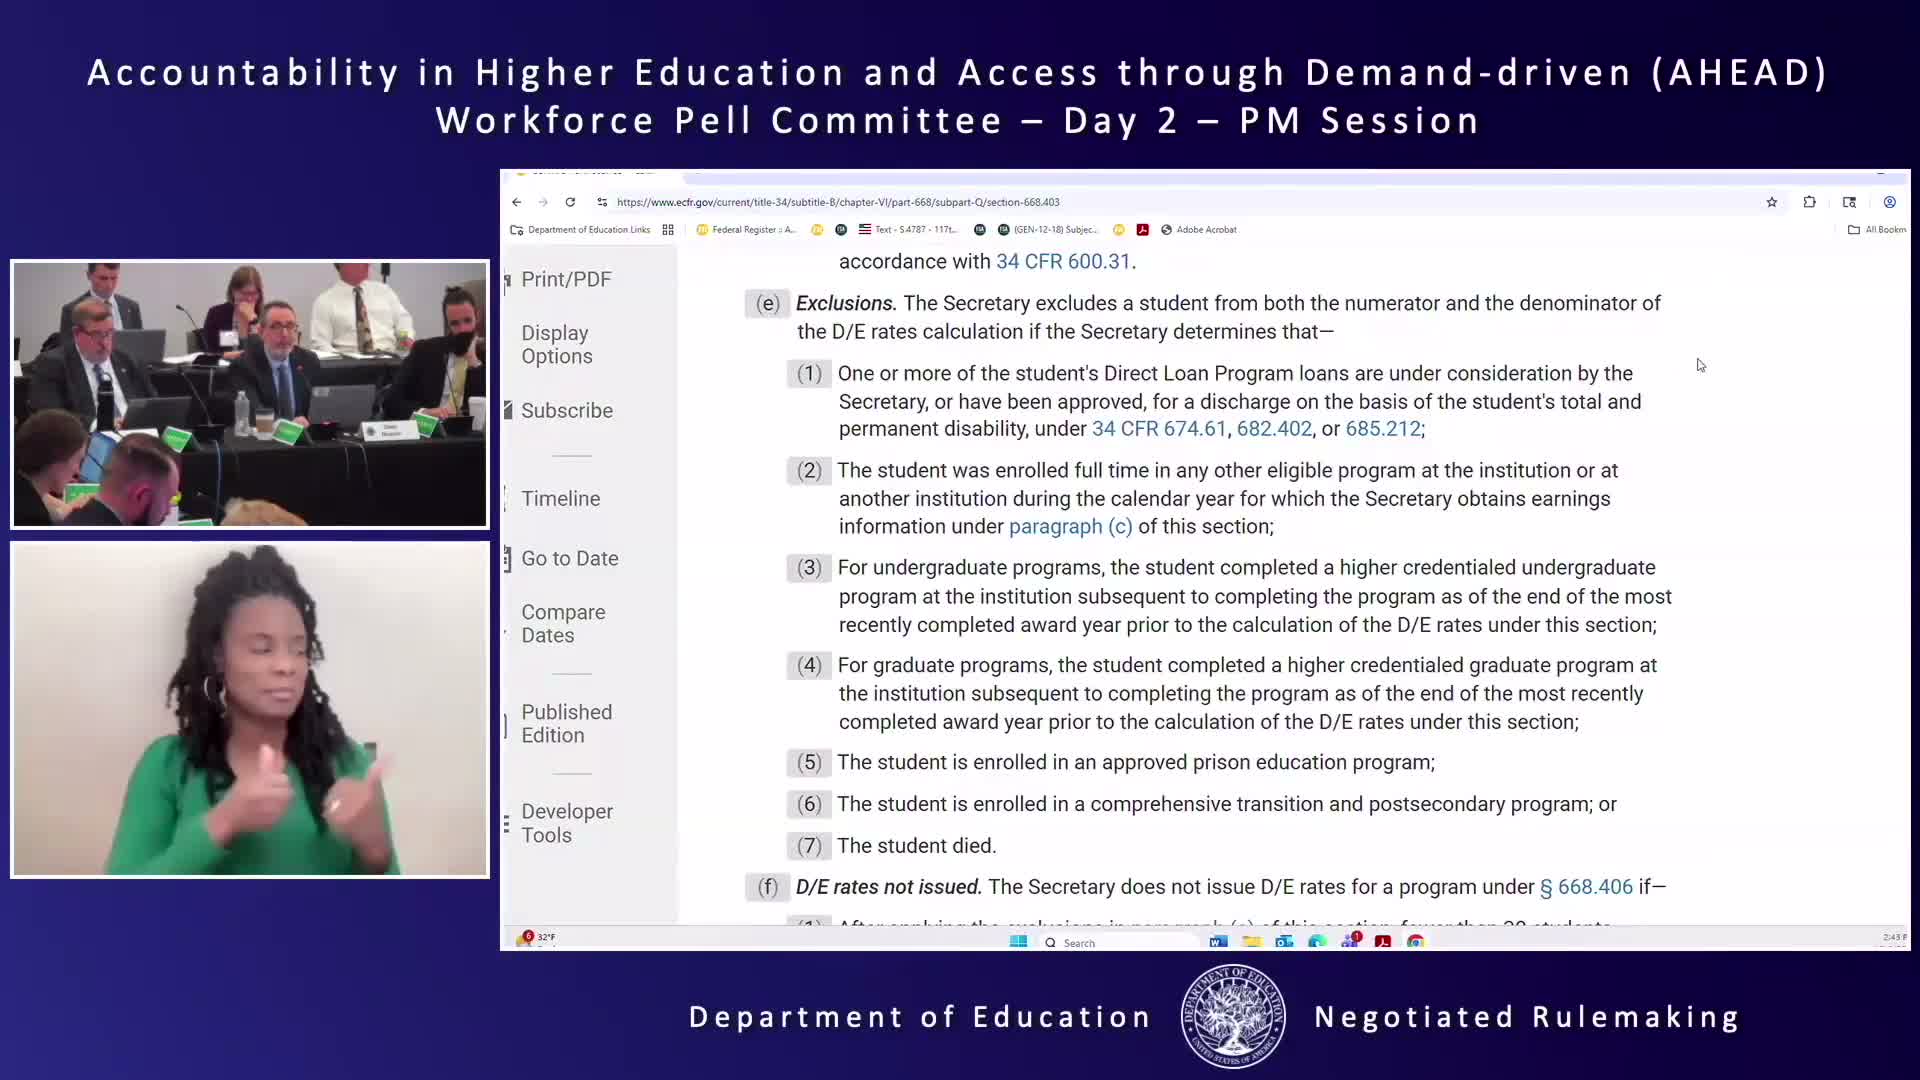Subscribe to section updates

tap(567, 410)
